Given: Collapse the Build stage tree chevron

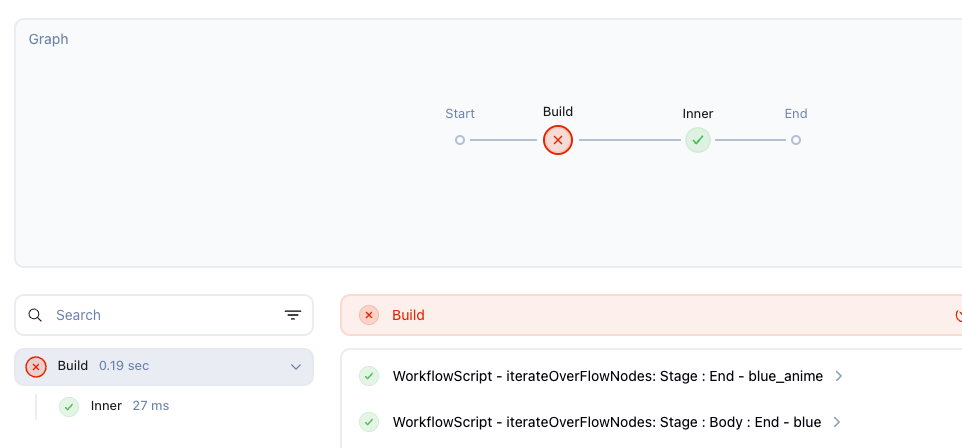Looking at the screenshot, I should tap(296, 367).
